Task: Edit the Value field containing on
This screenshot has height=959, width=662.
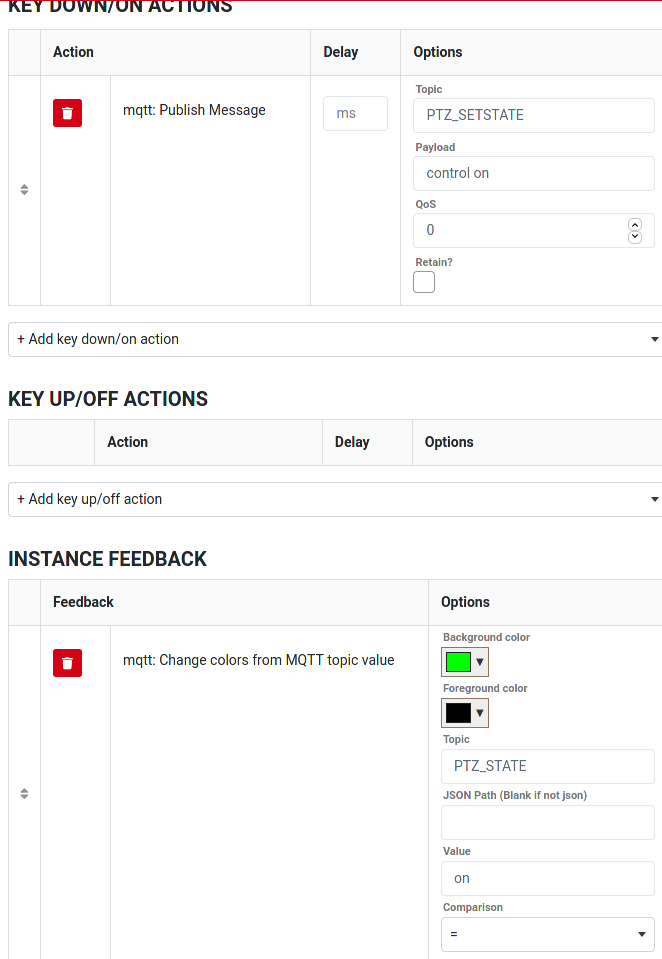Action: (548, 878)
